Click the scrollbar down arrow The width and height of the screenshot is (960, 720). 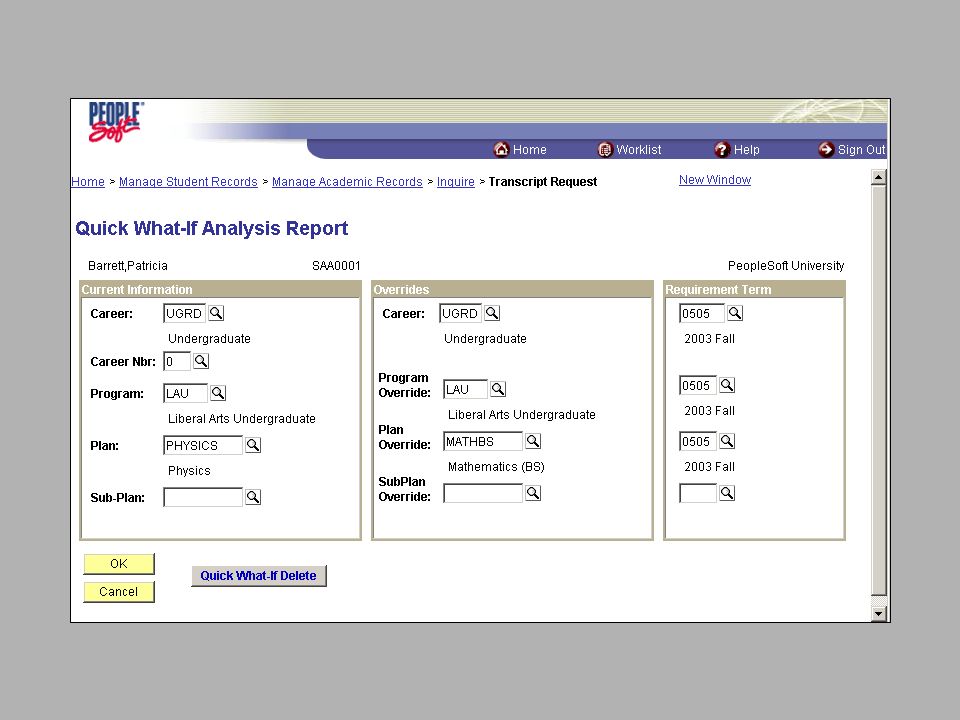tap(879, 613)
